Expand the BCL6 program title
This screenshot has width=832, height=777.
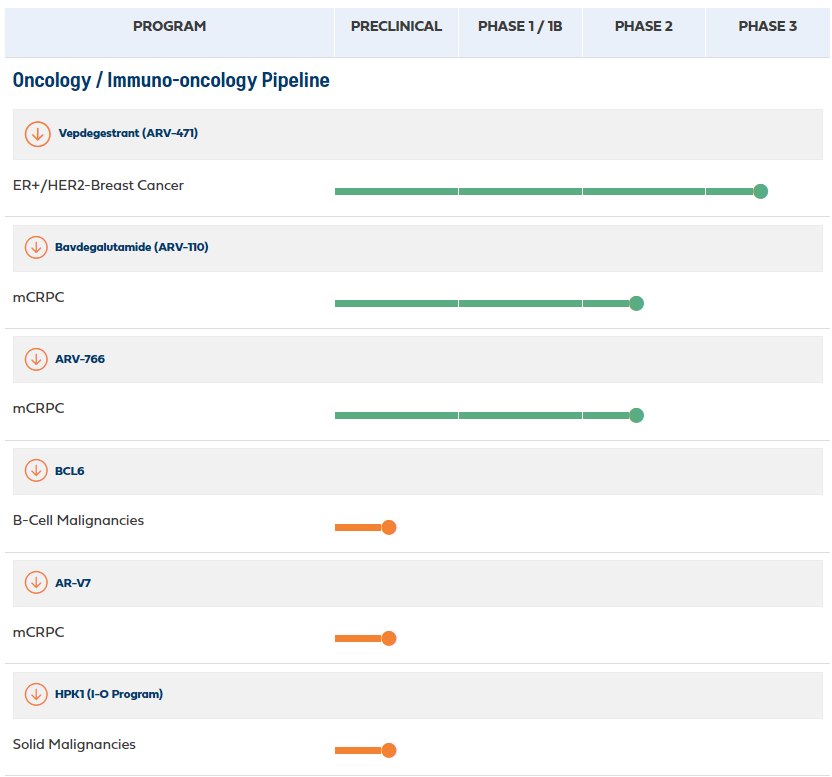coord(69,471)
